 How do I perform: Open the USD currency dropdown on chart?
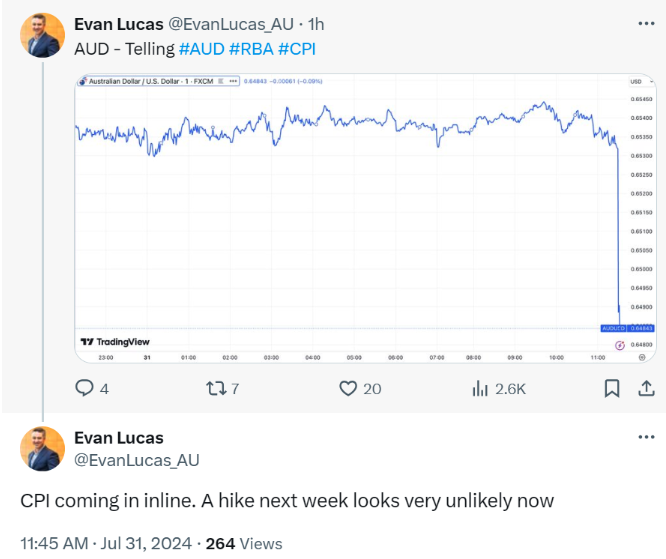(641, 81)
